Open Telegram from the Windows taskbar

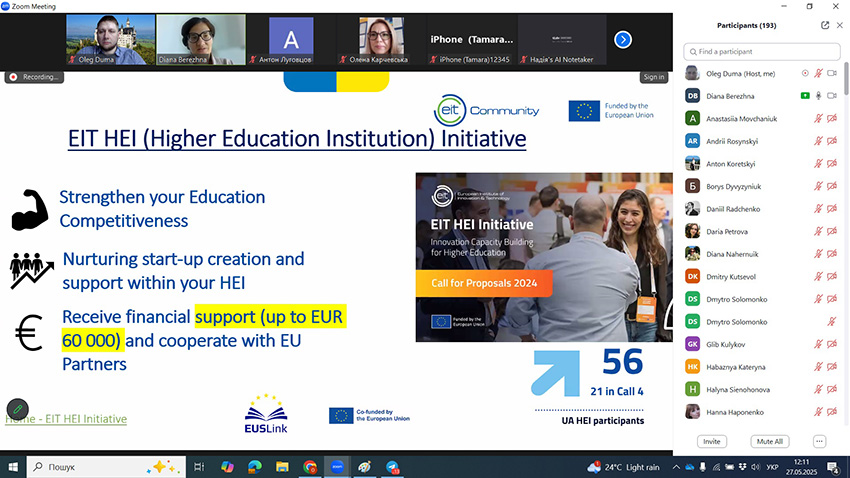click(x=393, y=466)
